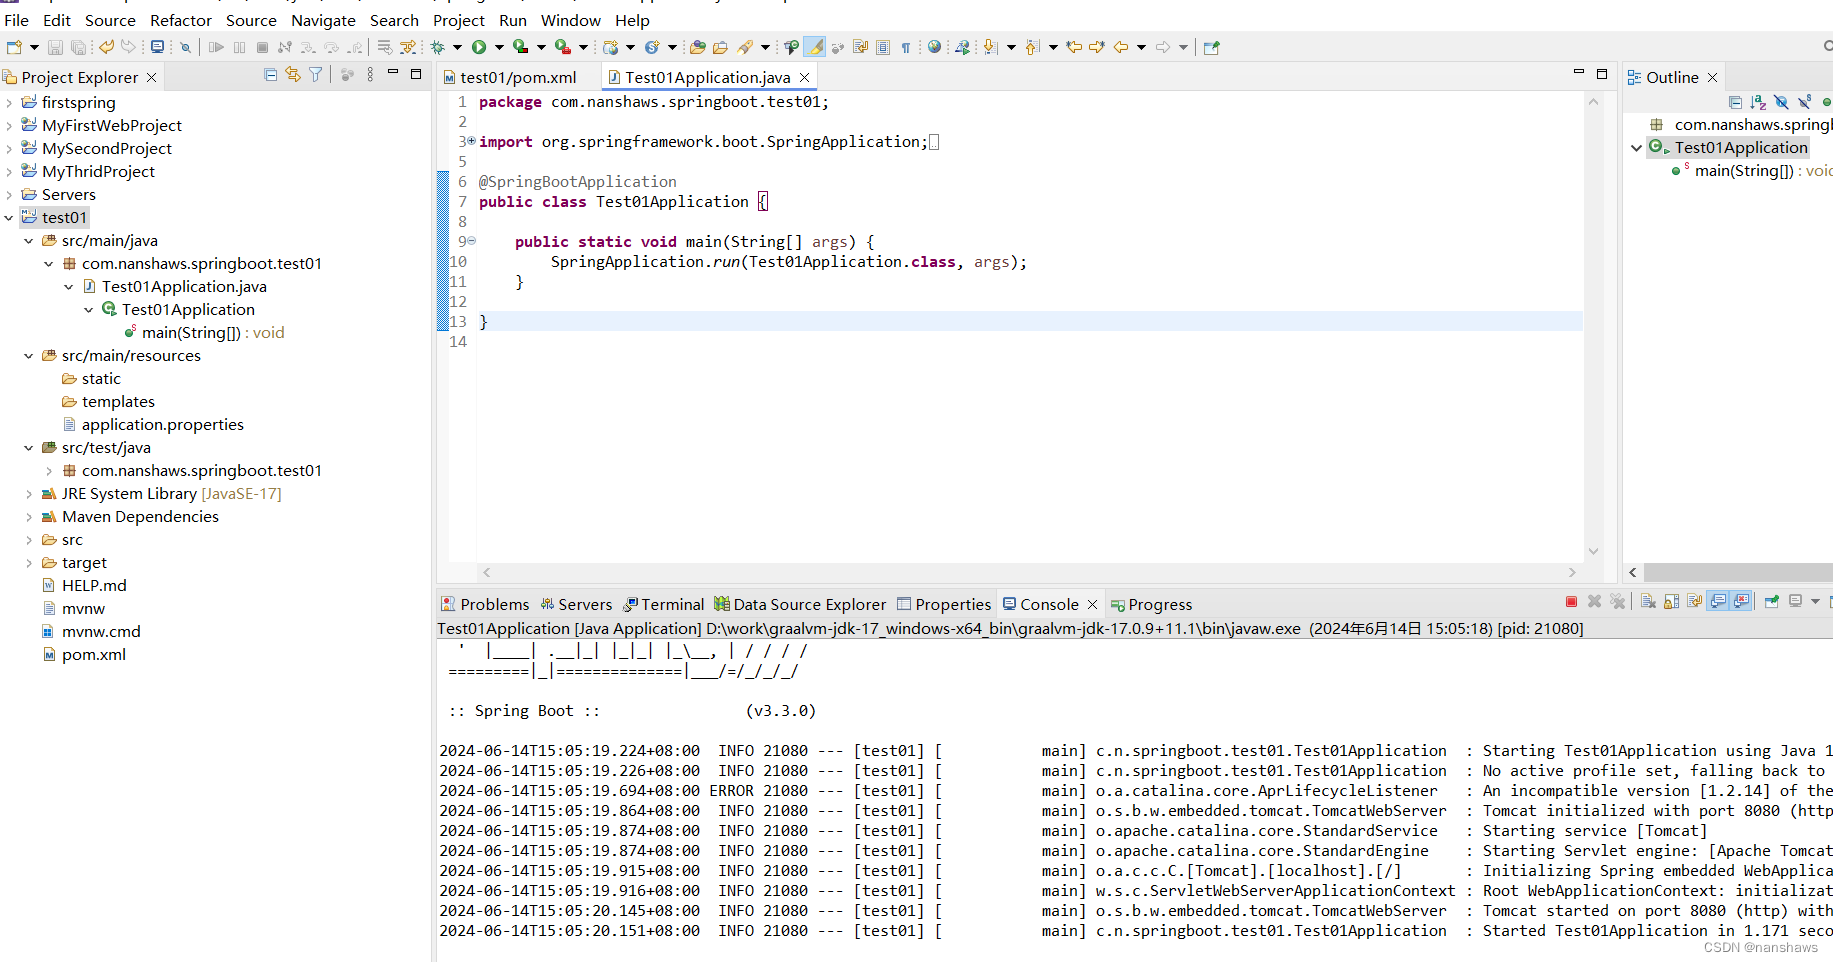This screenshot has height=962, width=1833.
Task: Open the internal Web Browser icon
Action: pyautogui.click(x=934, y=46)
